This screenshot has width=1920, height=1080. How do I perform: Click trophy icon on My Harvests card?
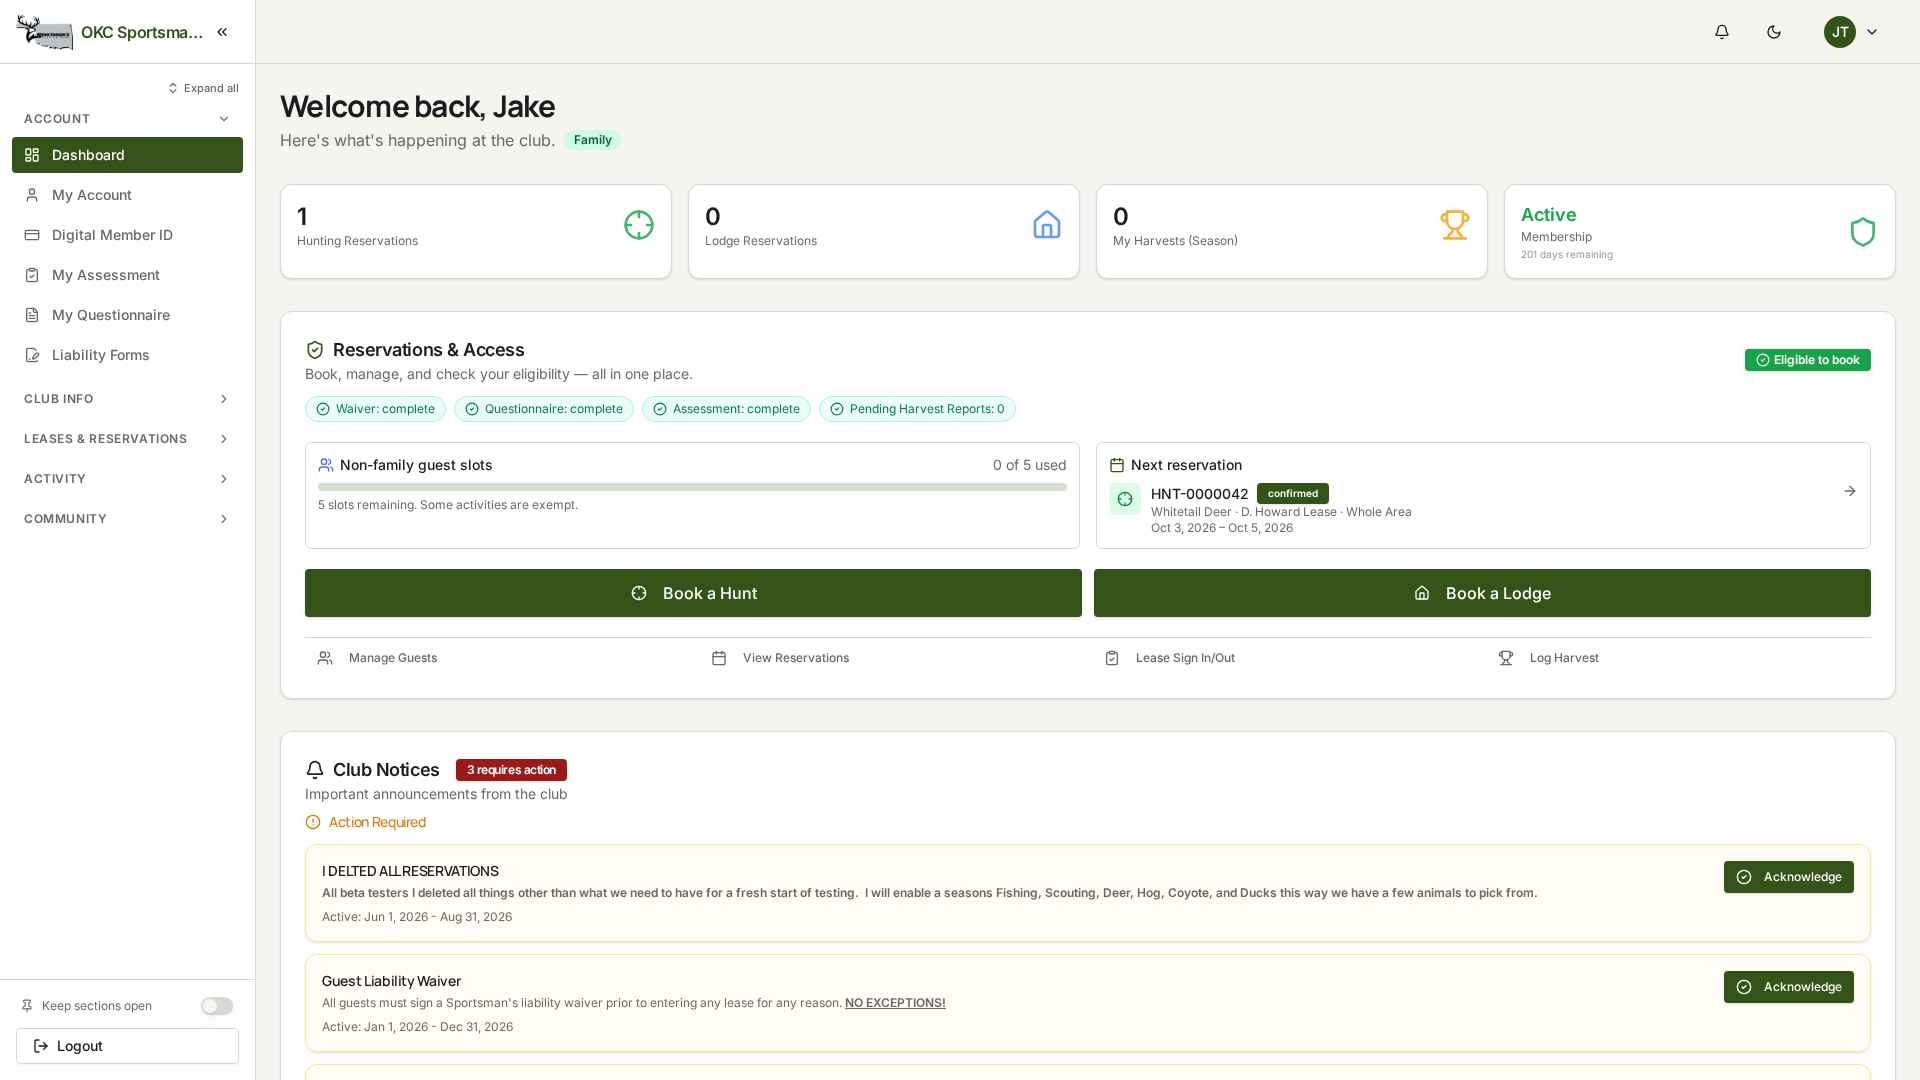(1455, 225)
